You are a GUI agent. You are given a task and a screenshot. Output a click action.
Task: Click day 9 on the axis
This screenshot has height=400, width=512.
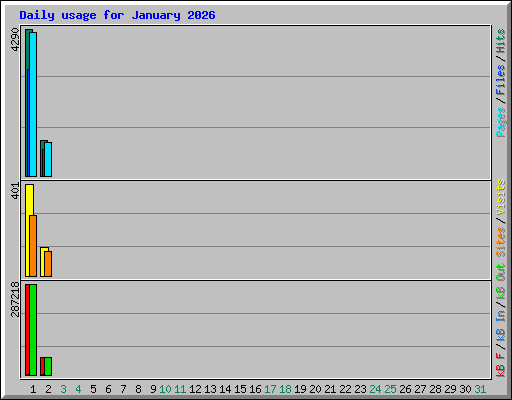pos(153,389)
